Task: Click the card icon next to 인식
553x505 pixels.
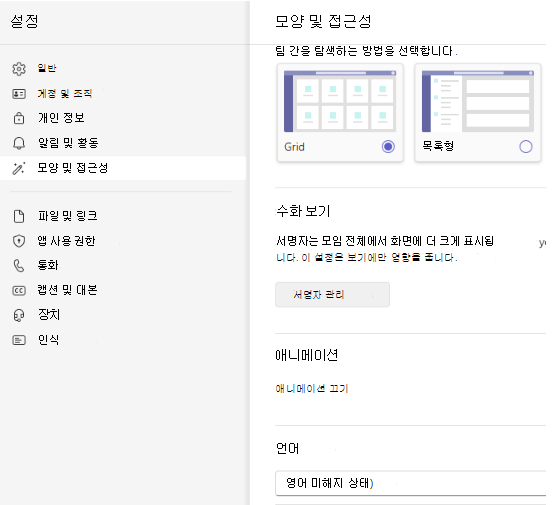Action: [x=19, y=340]
